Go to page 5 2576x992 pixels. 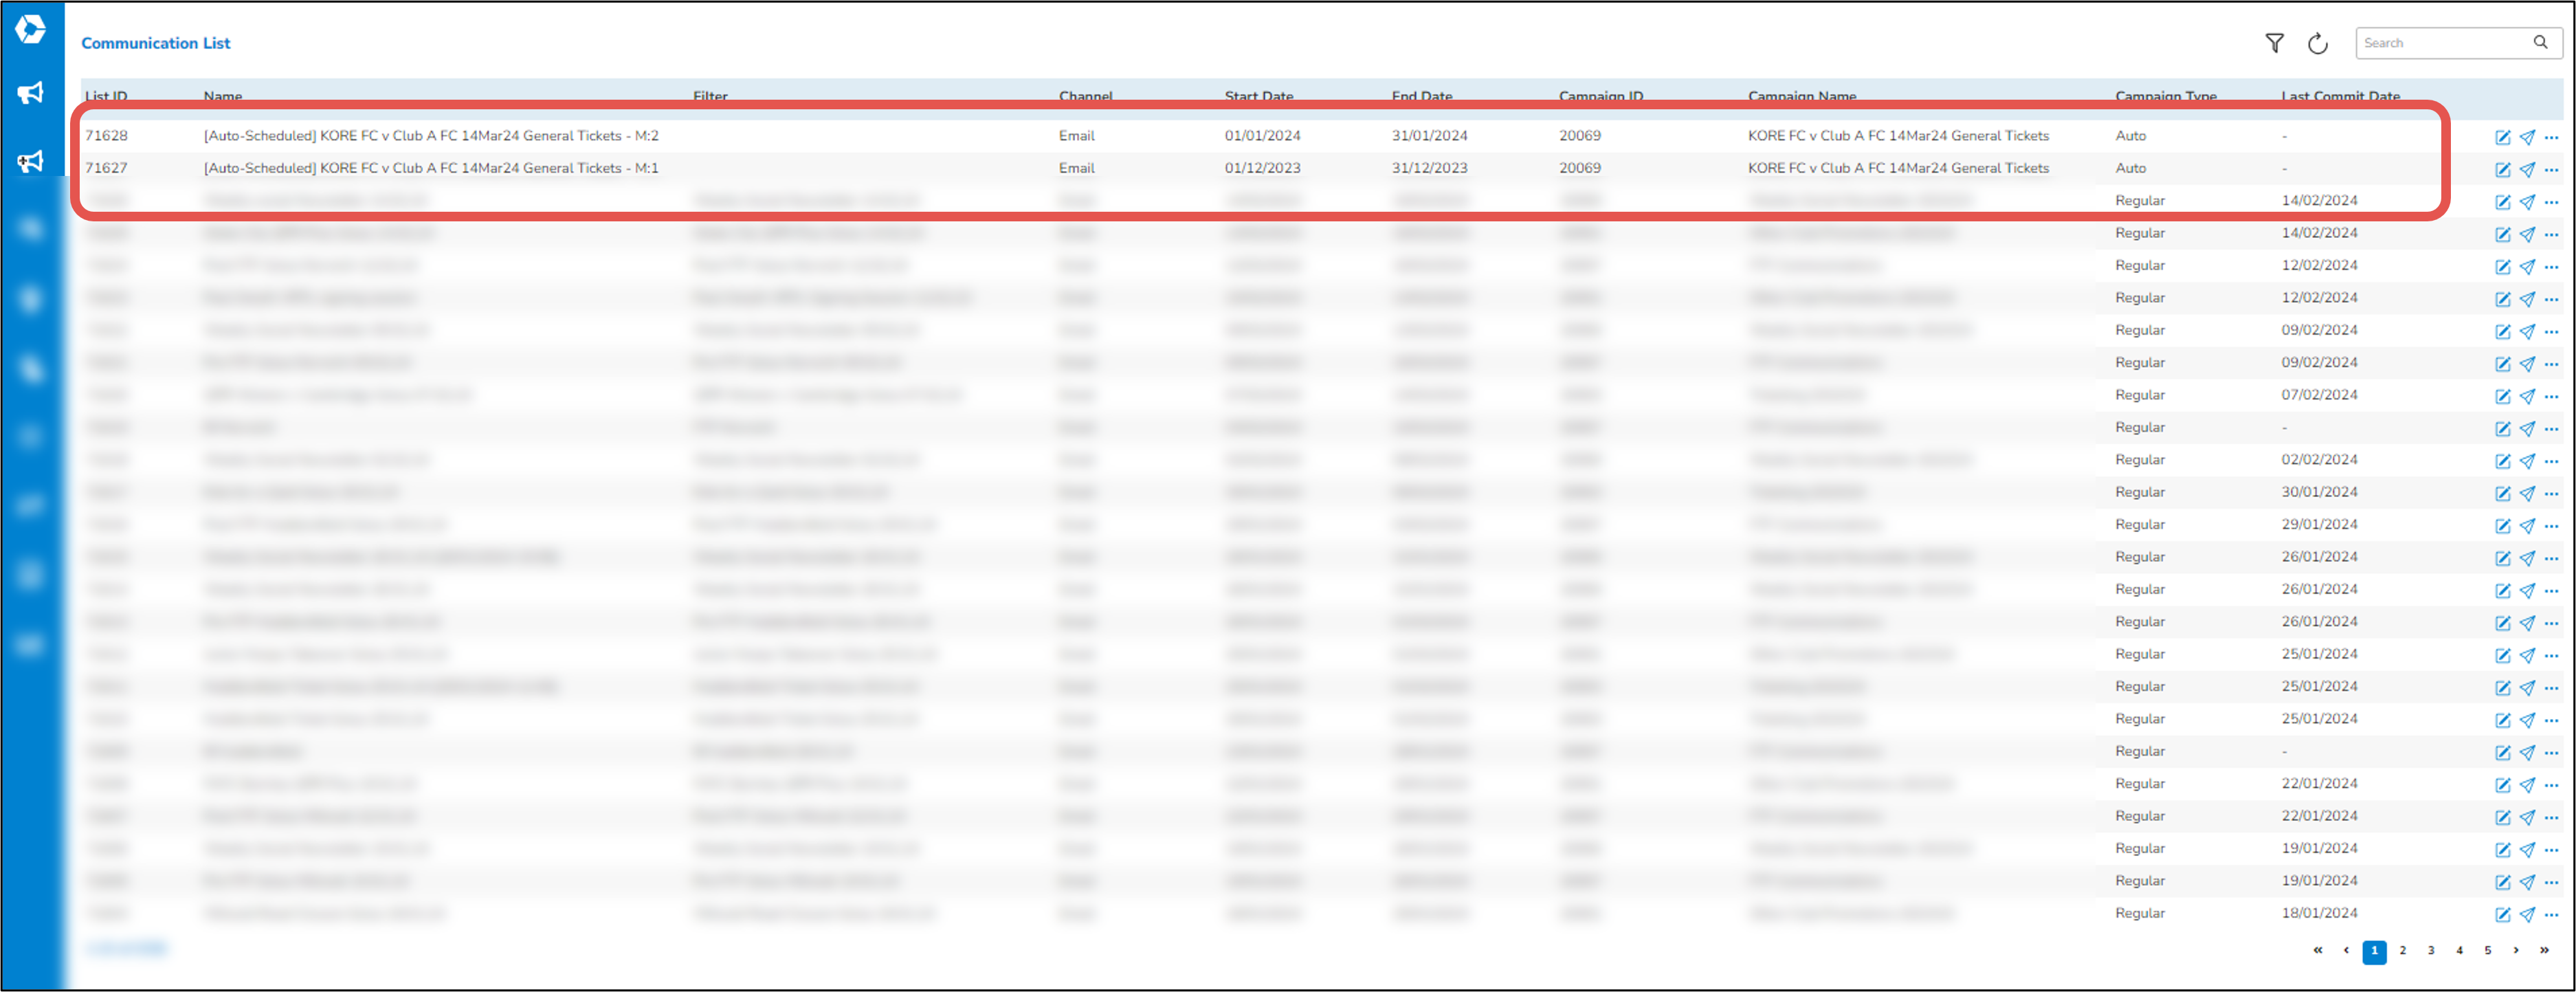coord(2487,951)
